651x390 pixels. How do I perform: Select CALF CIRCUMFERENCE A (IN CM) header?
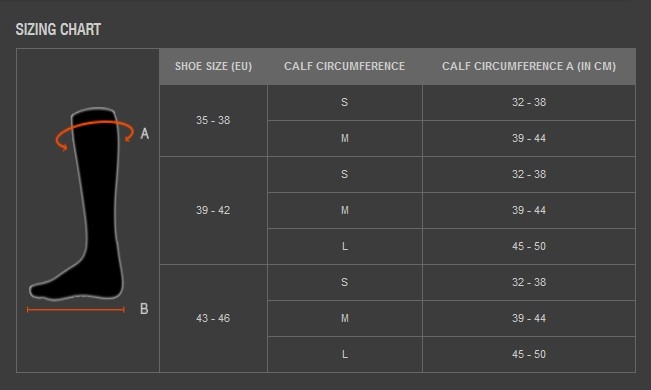[529, 66]
